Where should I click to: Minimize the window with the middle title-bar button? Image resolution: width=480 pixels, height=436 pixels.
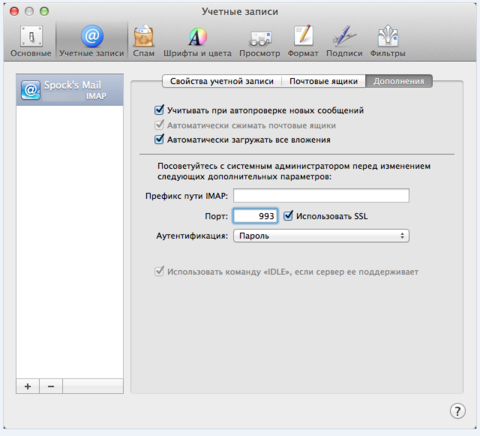click(29, 11)
